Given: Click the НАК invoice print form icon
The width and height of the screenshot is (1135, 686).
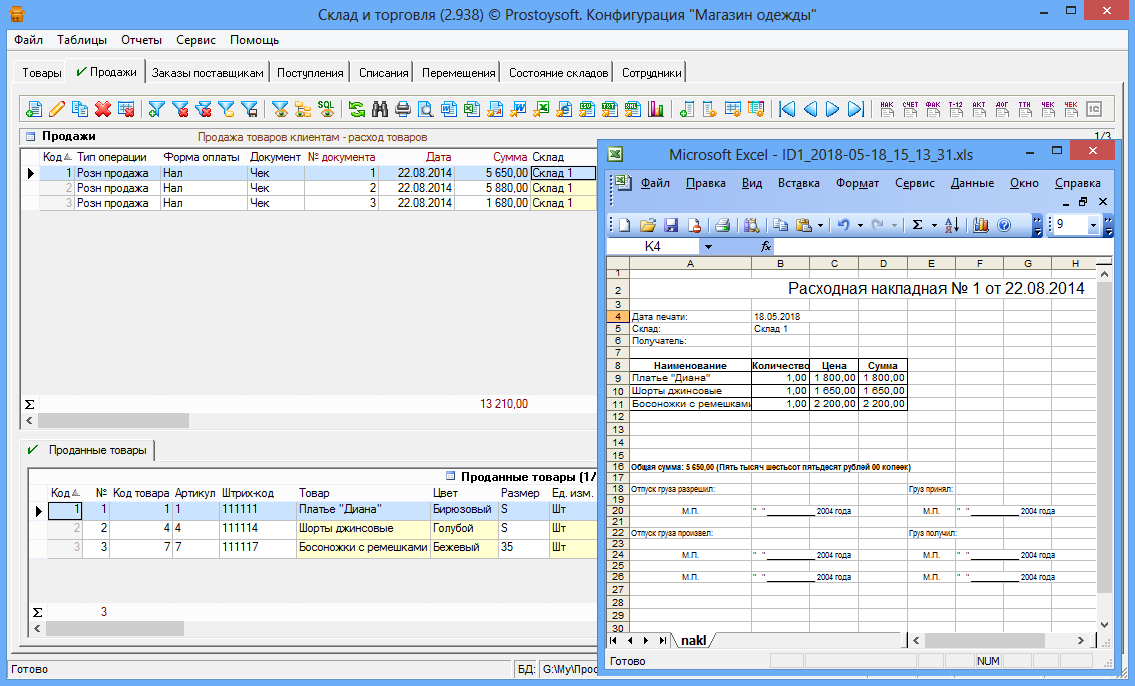Looking at the screenshot, I should coord(887,109).
